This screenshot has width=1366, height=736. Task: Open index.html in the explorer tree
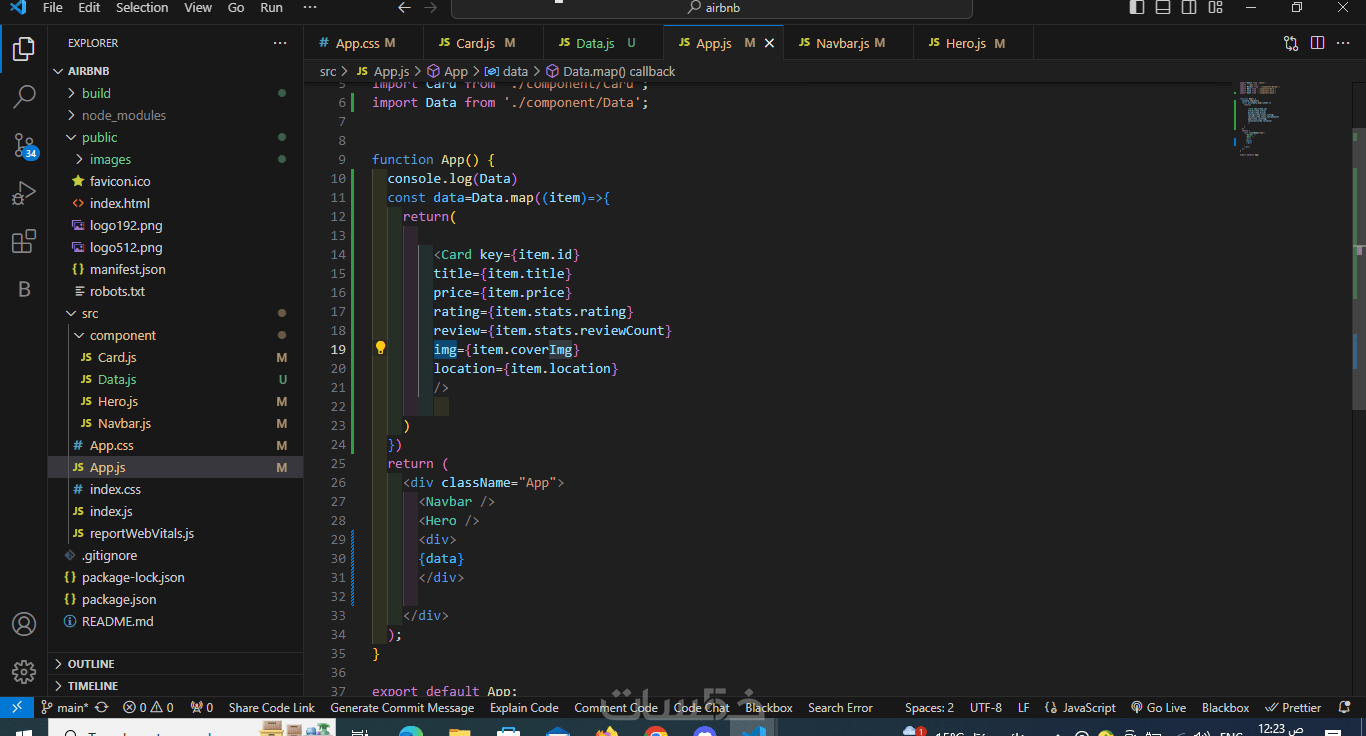[x=175, y=203]
